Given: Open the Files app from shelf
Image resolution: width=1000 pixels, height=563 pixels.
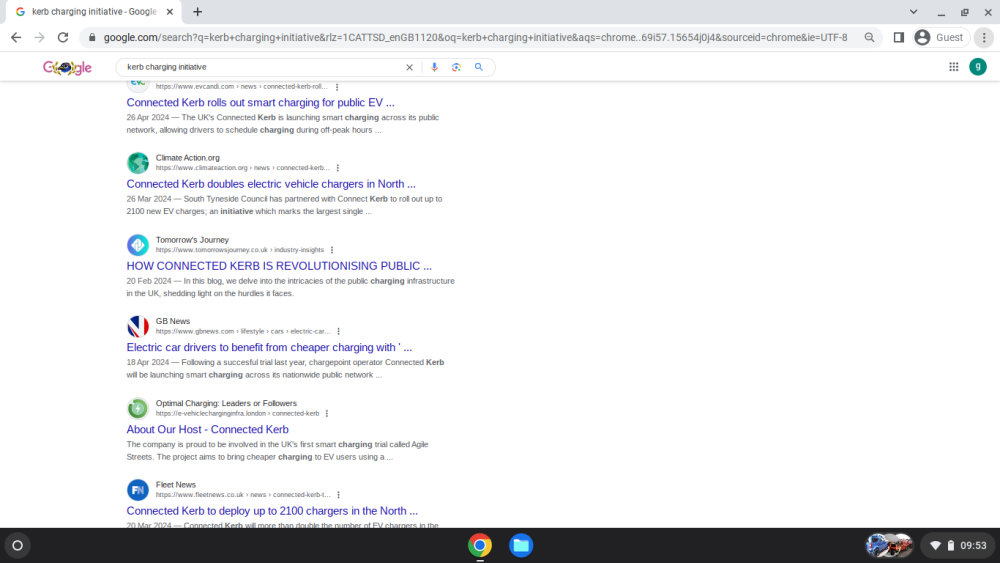Looking at the screenshot, I should click(x=520, y=545).
